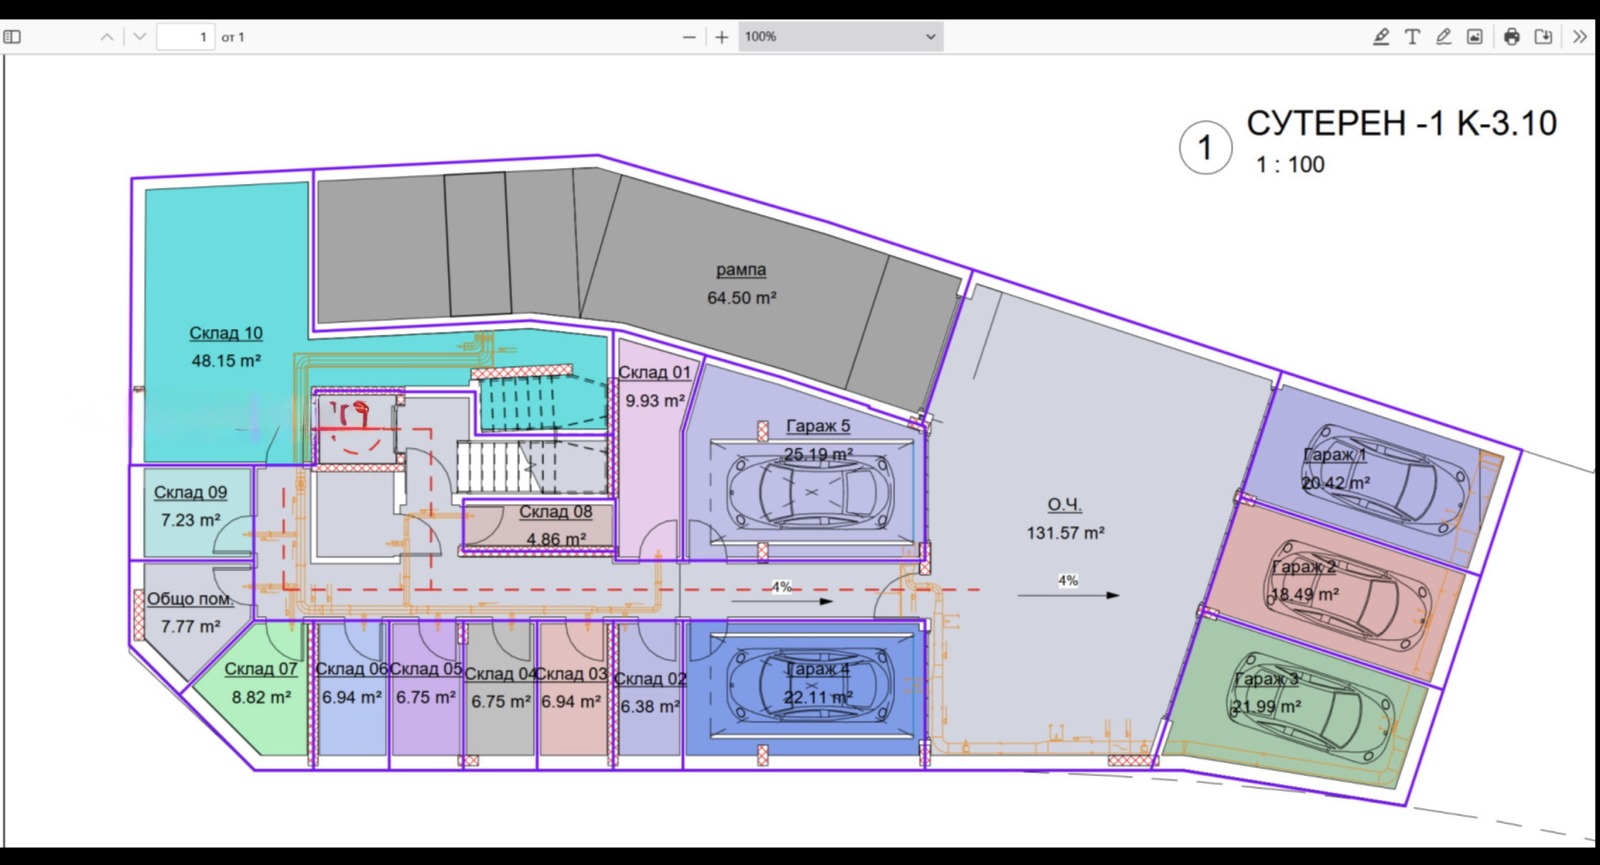
Task: Download the PDF file
Action: (1543, 37)
